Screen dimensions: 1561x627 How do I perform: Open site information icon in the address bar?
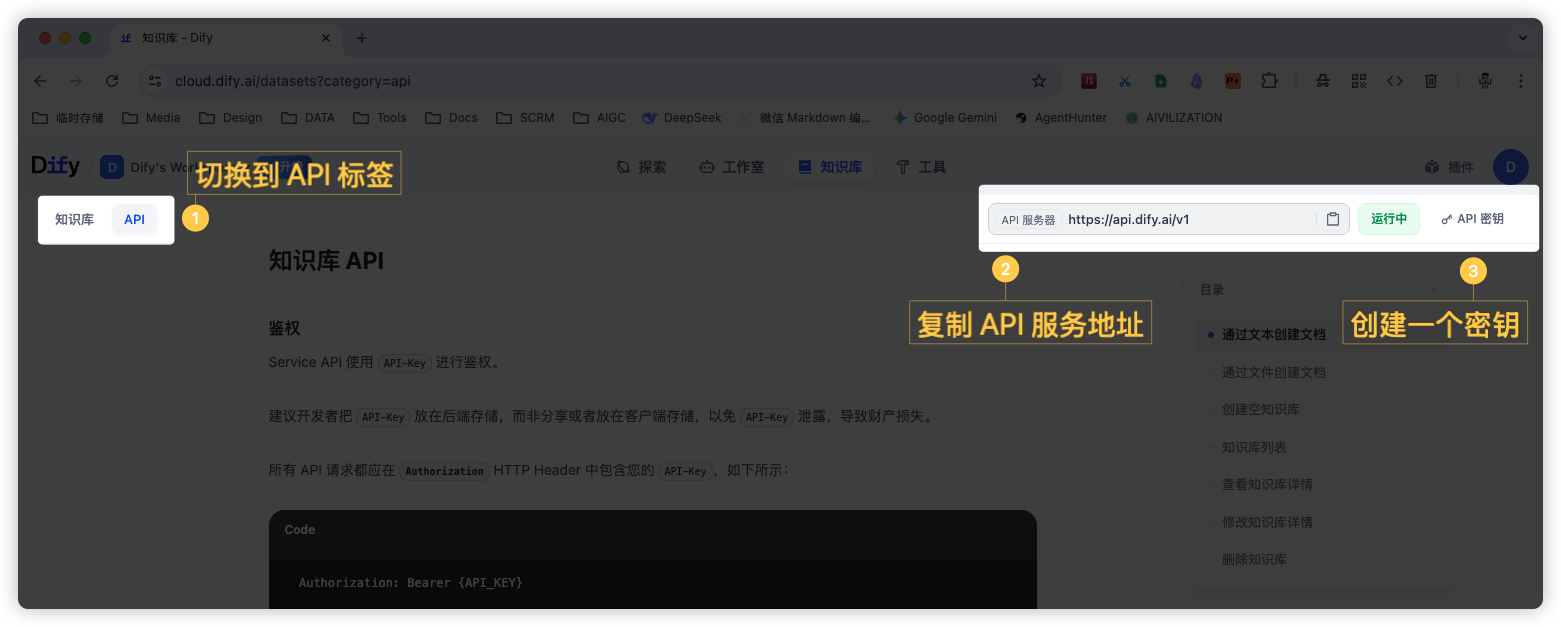pyautogui.click(x=154, y=81)
